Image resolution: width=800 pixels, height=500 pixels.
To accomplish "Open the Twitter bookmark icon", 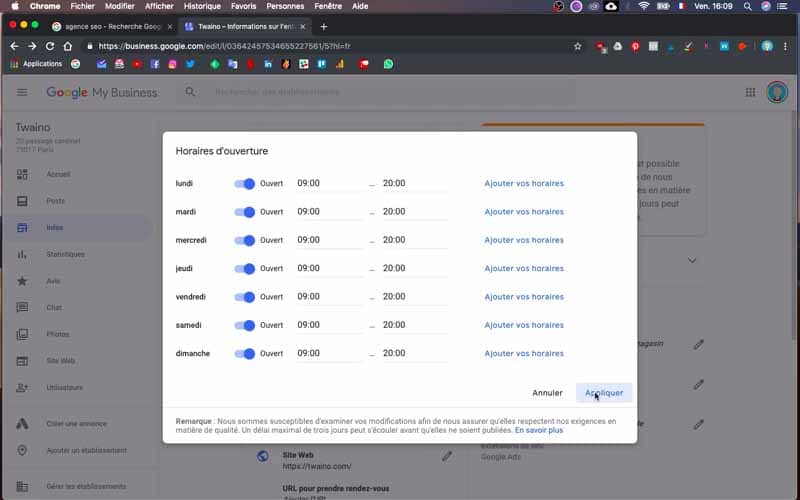I will click(x=190, y=64).
